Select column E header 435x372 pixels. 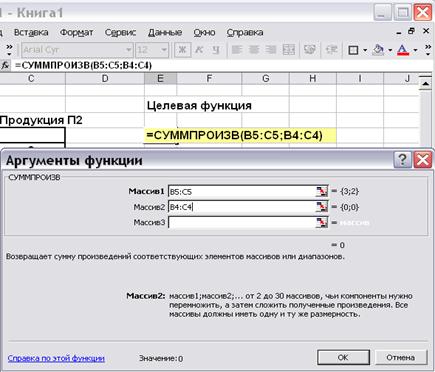(x=160, y=79)
